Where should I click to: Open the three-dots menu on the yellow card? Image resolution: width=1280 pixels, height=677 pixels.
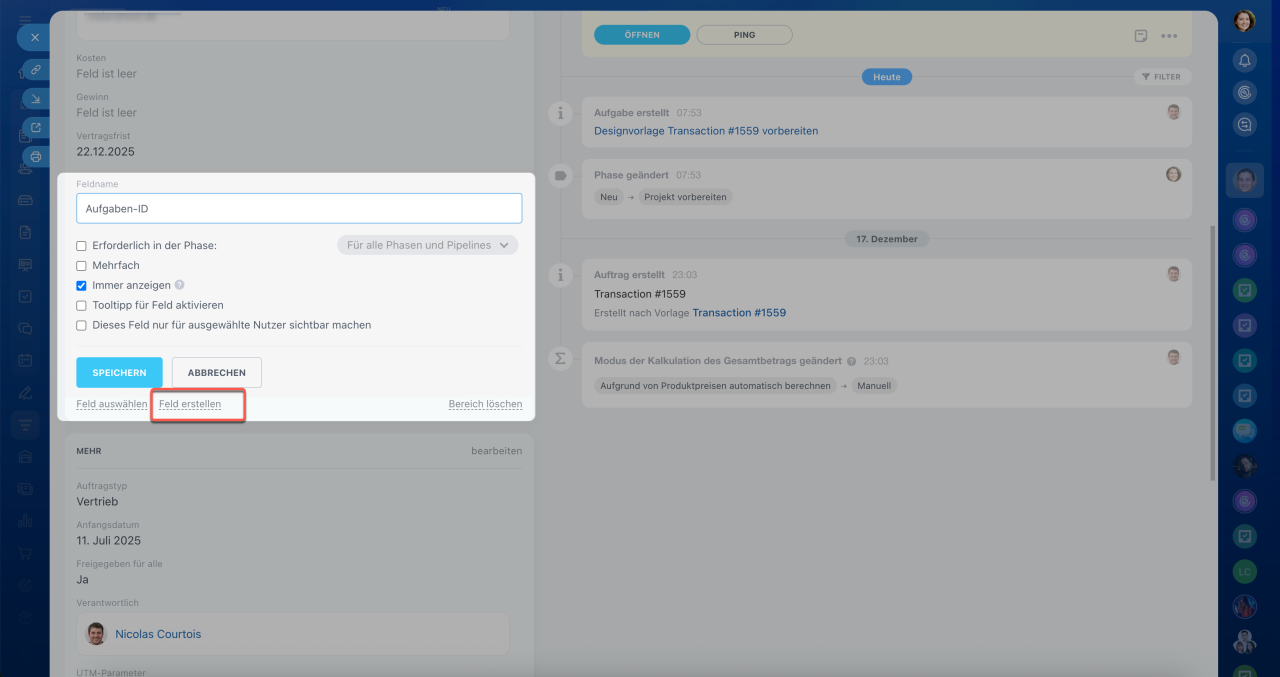1169,36
